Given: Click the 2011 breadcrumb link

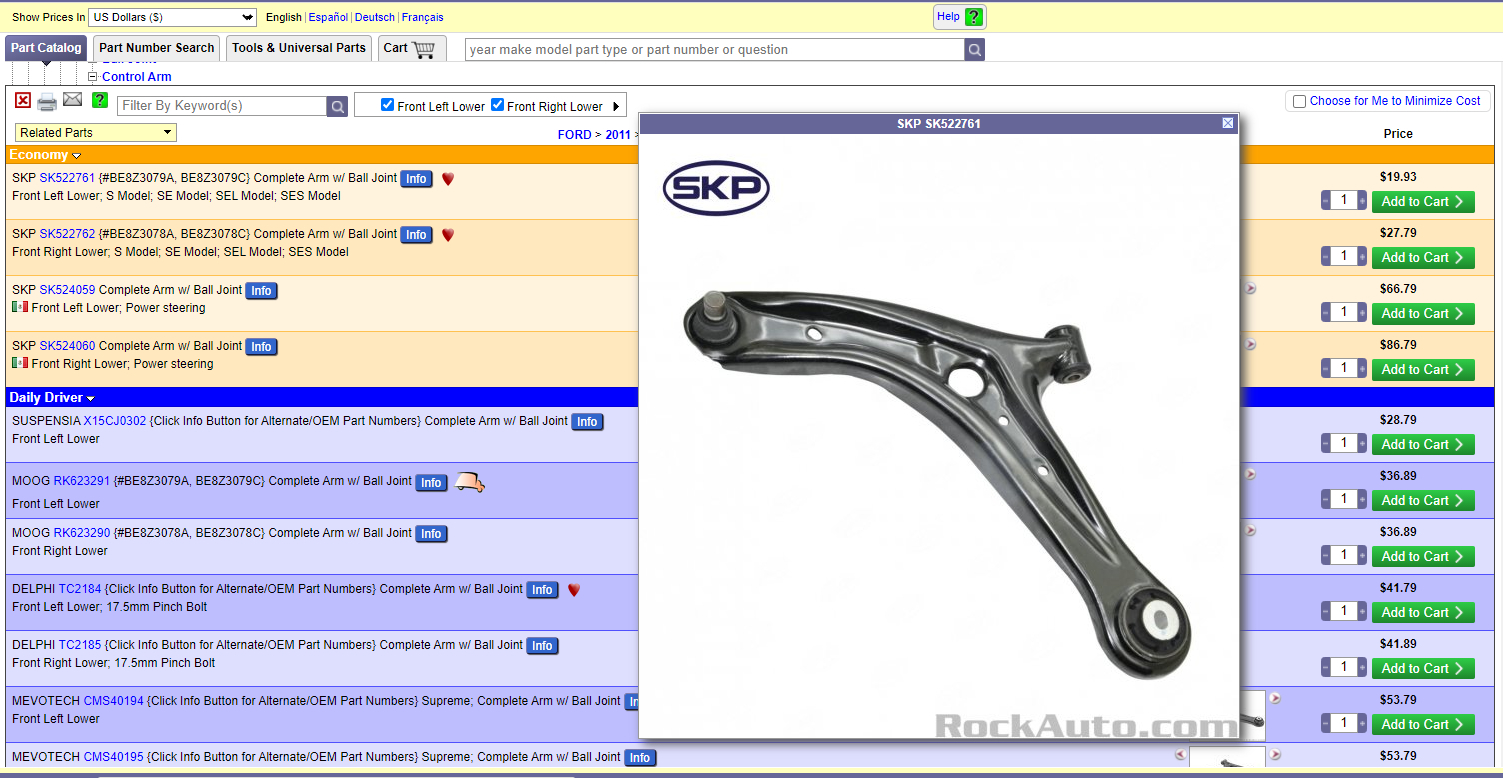Looking at the screenshot, I should tap(618, 134).
